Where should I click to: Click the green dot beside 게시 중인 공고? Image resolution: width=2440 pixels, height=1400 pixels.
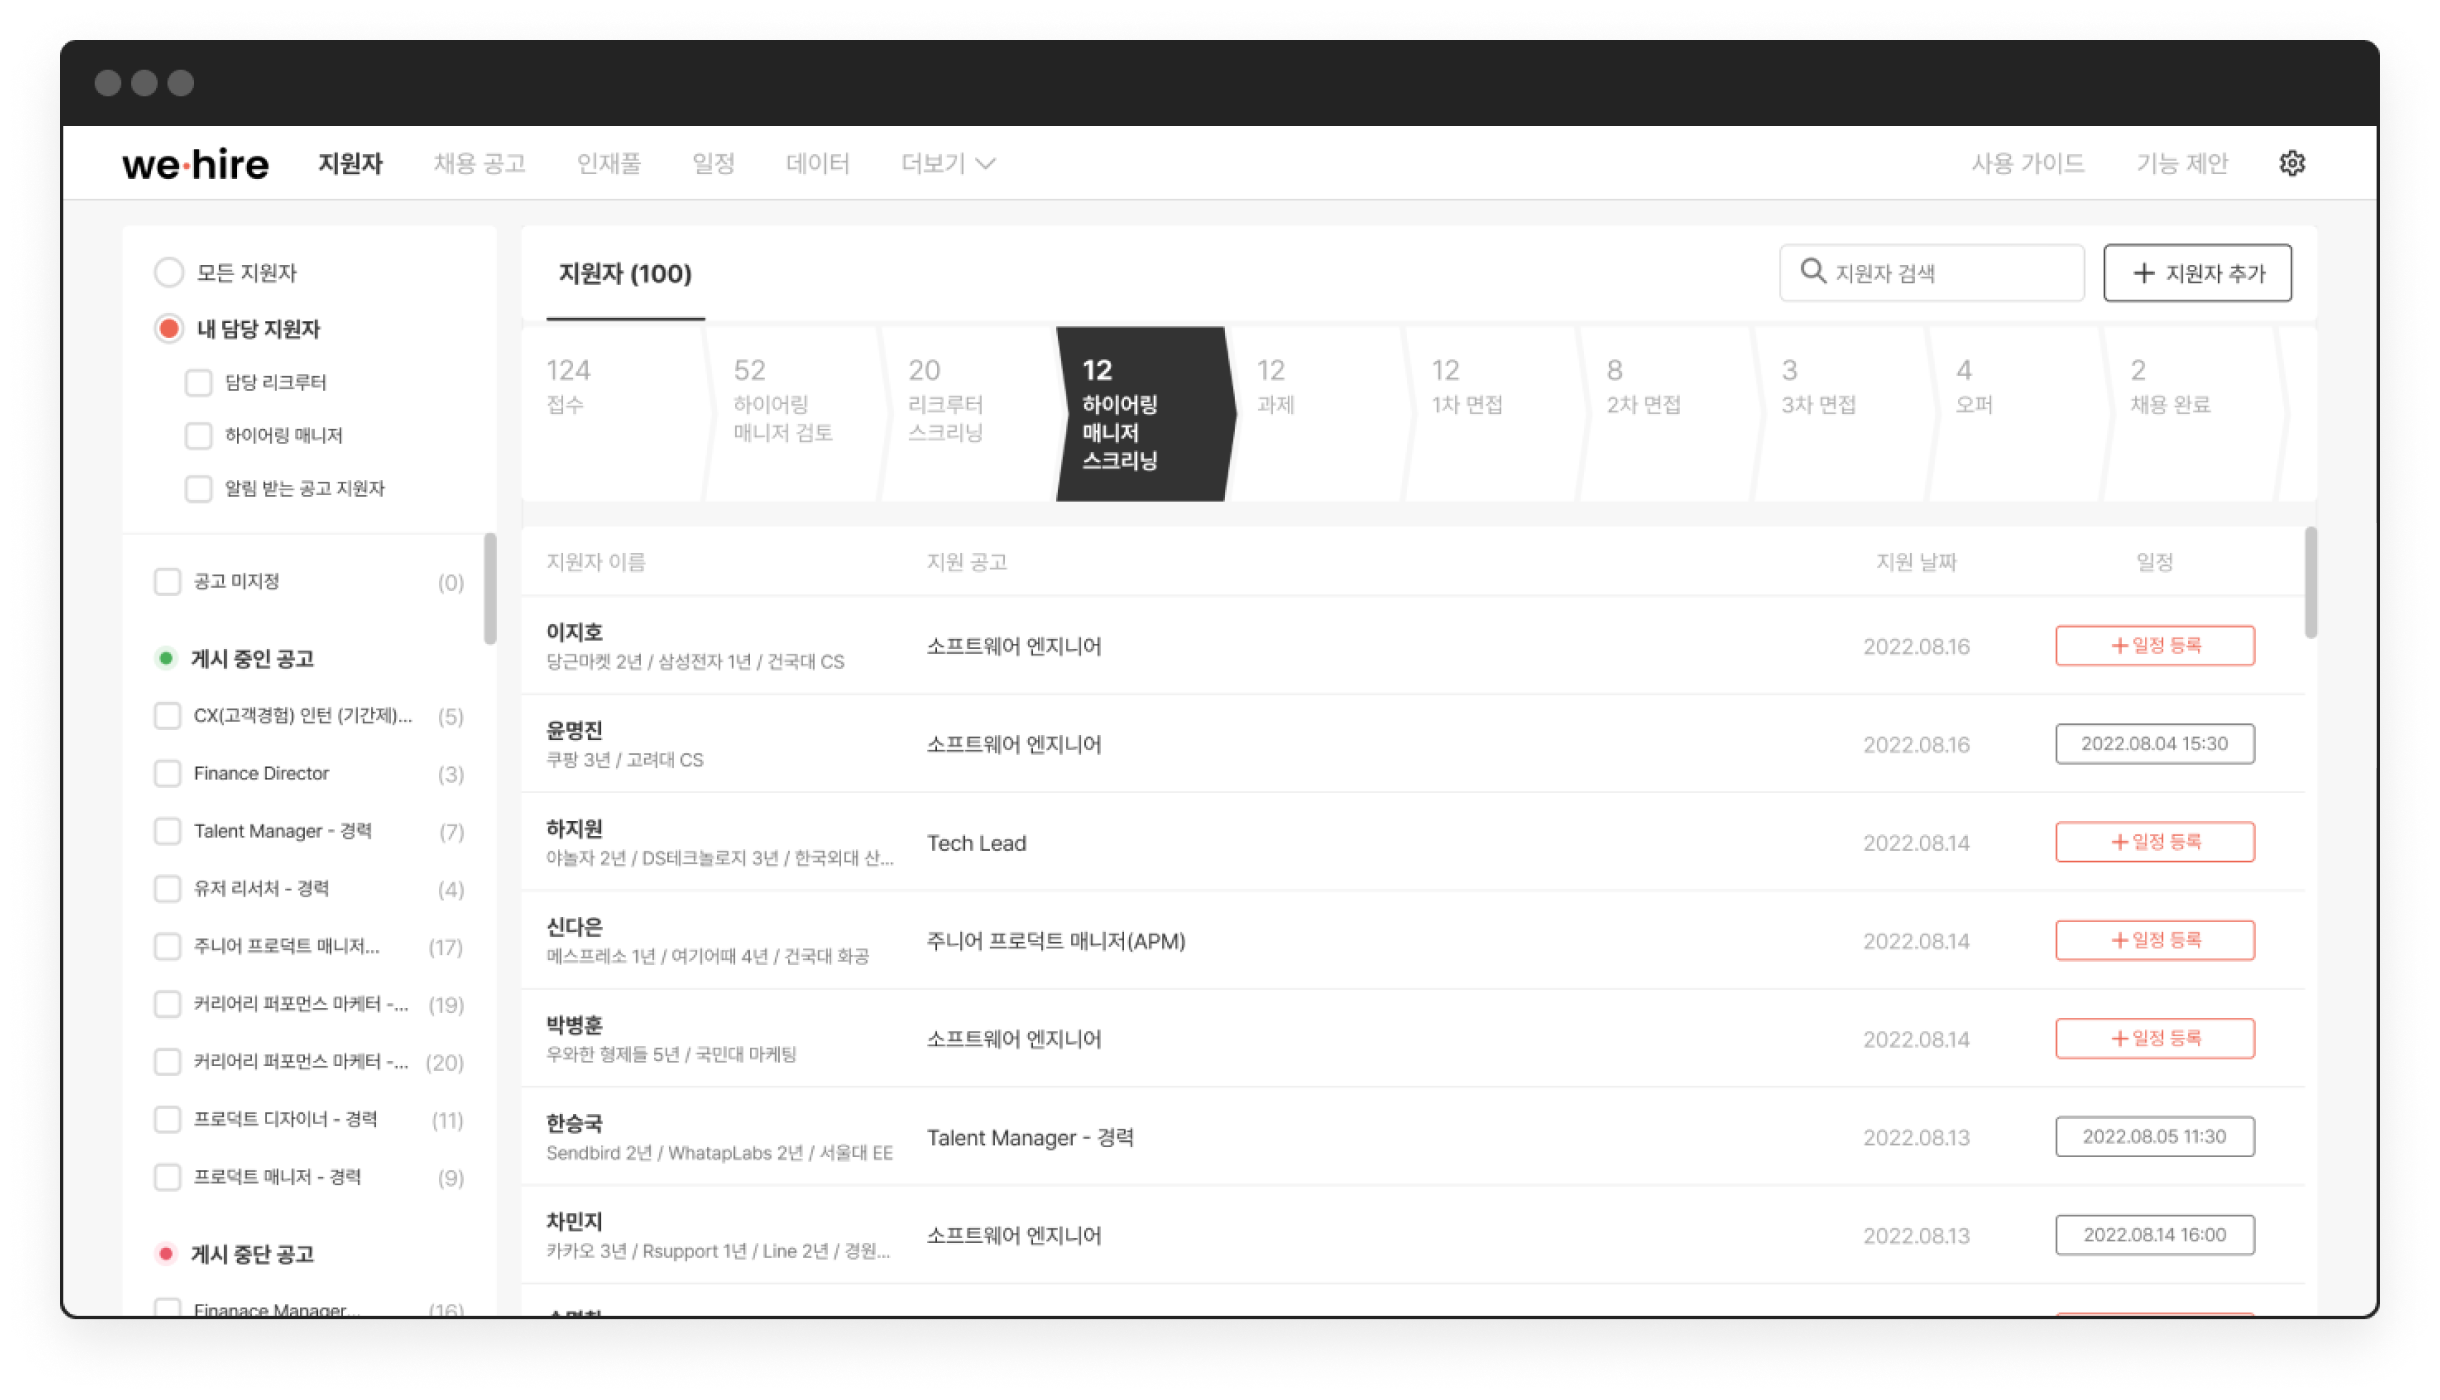coord(166,658)
